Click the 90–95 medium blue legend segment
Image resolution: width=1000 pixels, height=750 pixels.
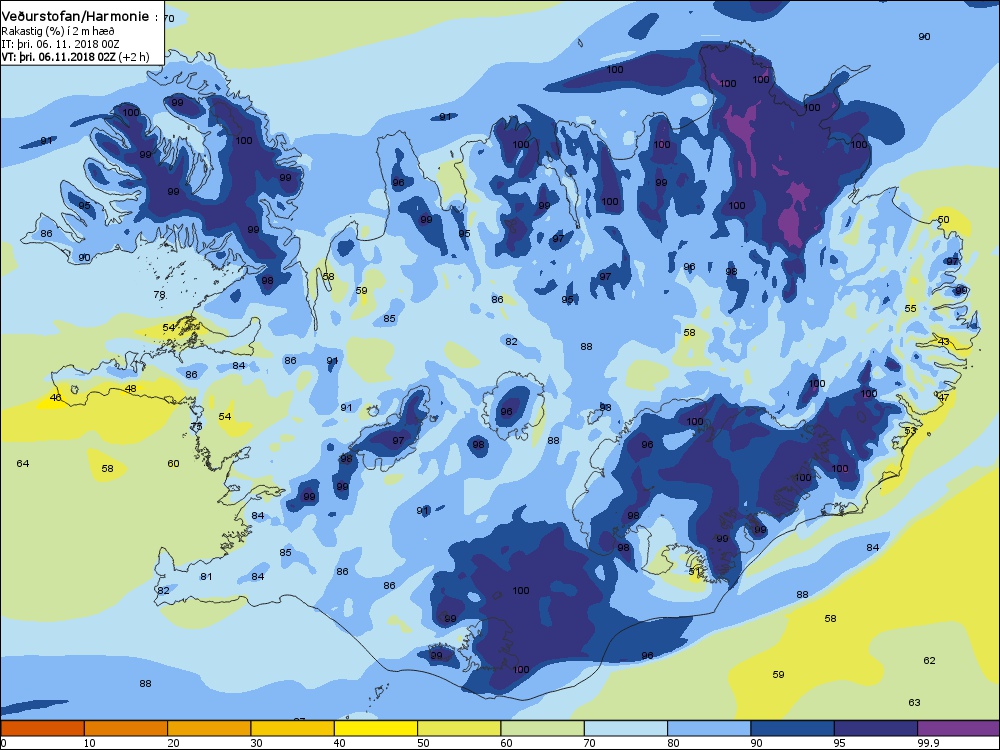(x=793, y=728)
